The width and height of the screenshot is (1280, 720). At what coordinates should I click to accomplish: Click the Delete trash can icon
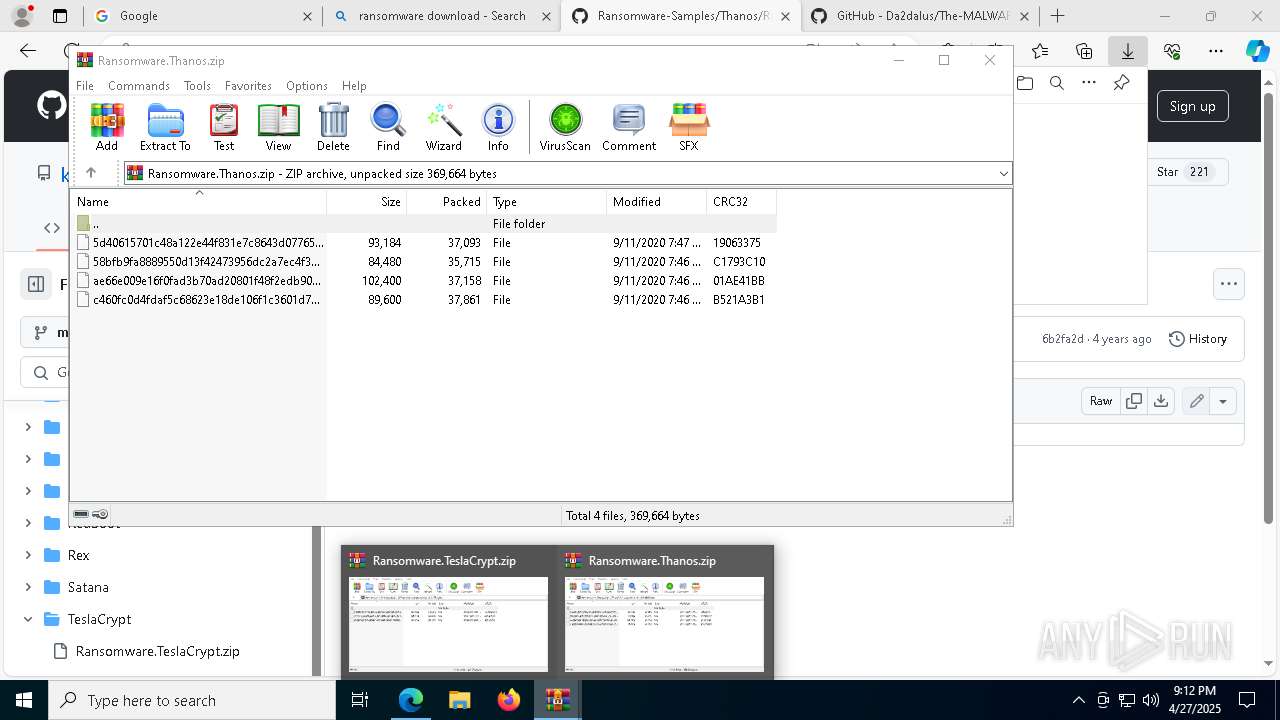(333, 127)
